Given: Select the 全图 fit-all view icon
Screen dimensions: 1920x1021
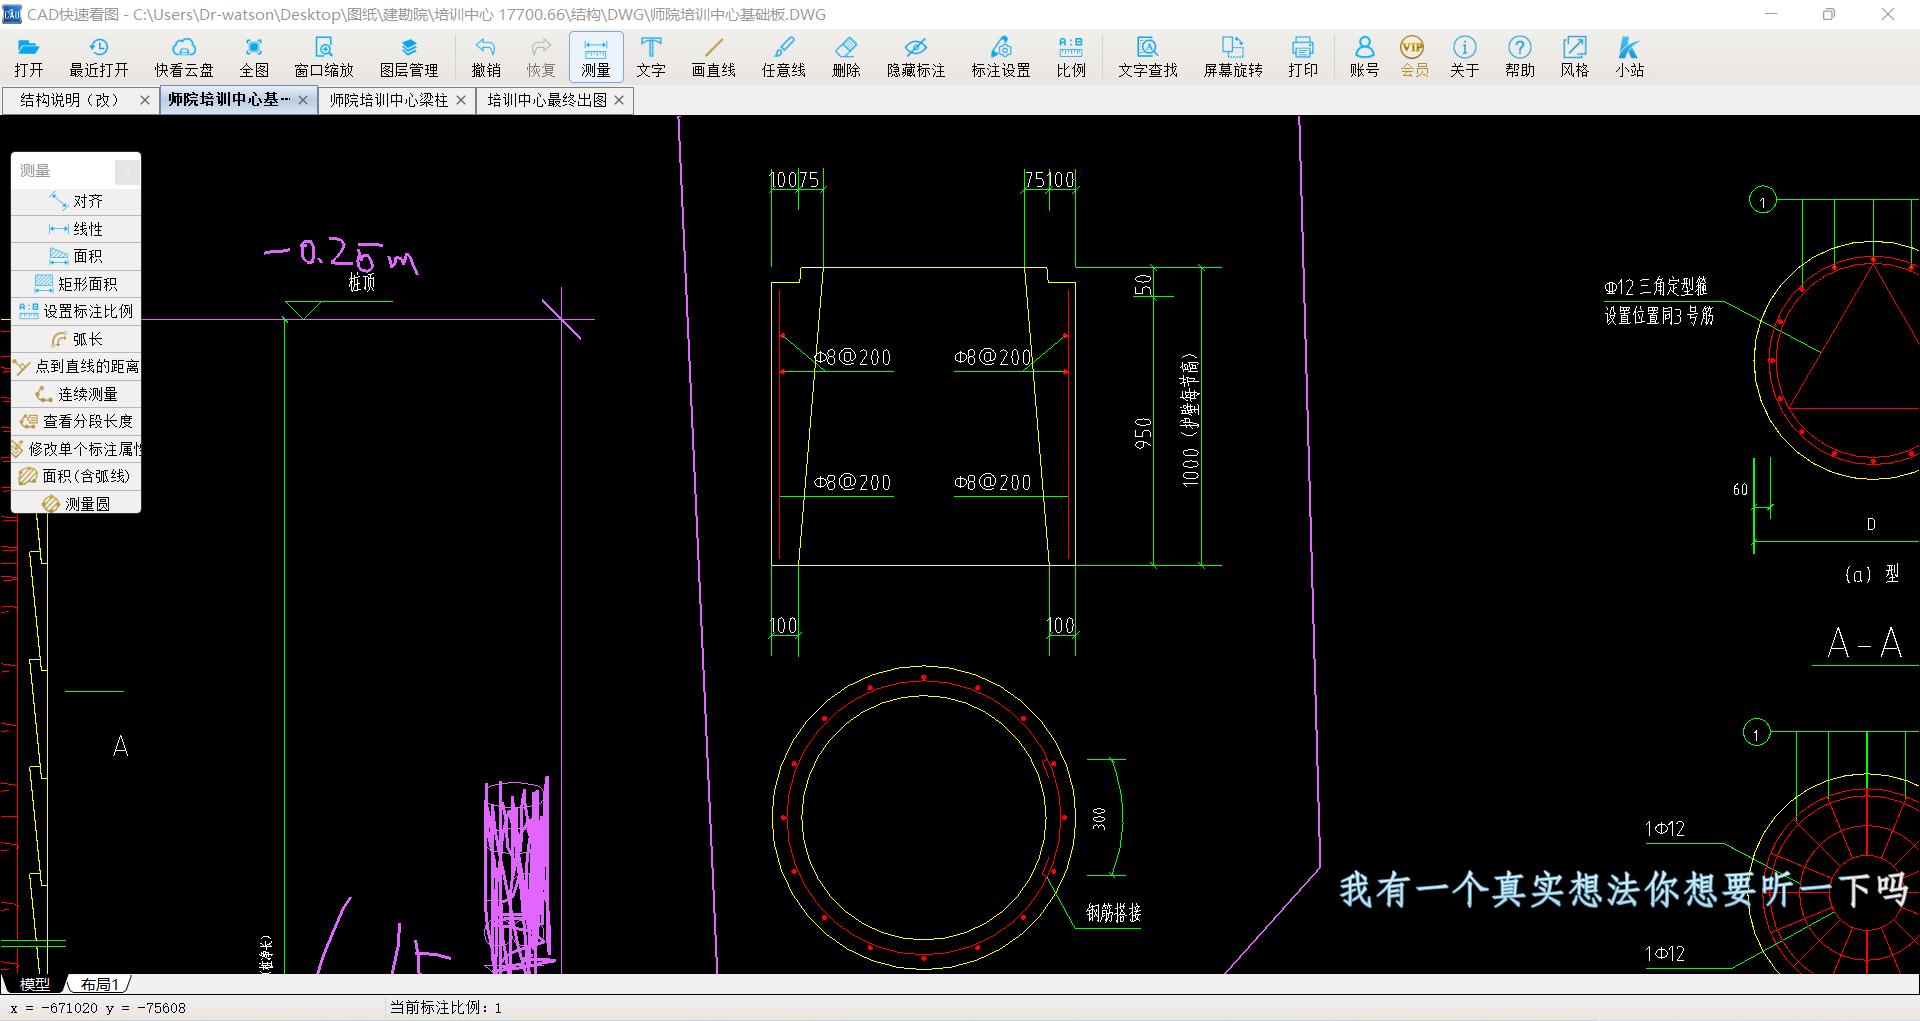Looking at the screenshot, I should (254, 57).
